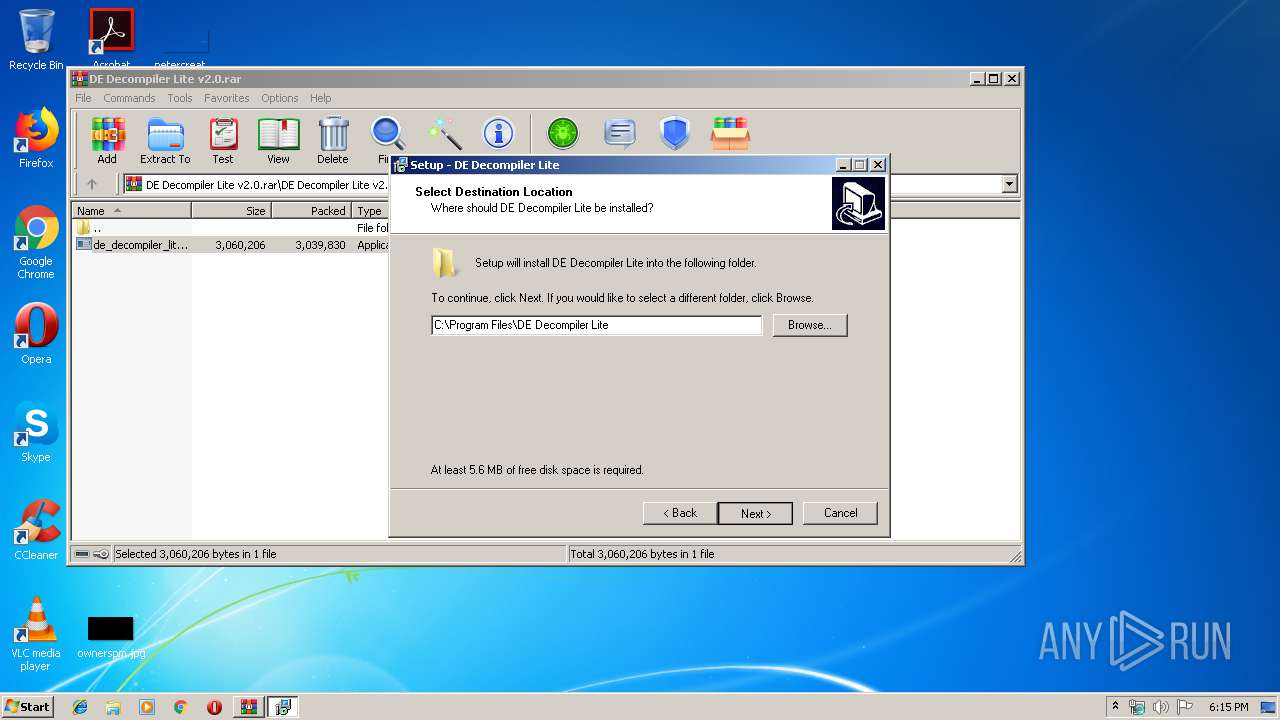Image resolution: width=1280 pixels, height=720 pixels.
Task: Open the Recycle Bin desktop icon
Action: [x=36, y=40]
